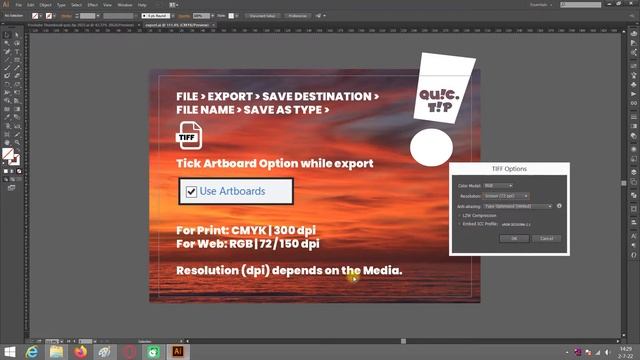Image resolution: width=640 pixels, height=360 pixels.
Task: Choose the Magic Wand tool
Action: 7,43
